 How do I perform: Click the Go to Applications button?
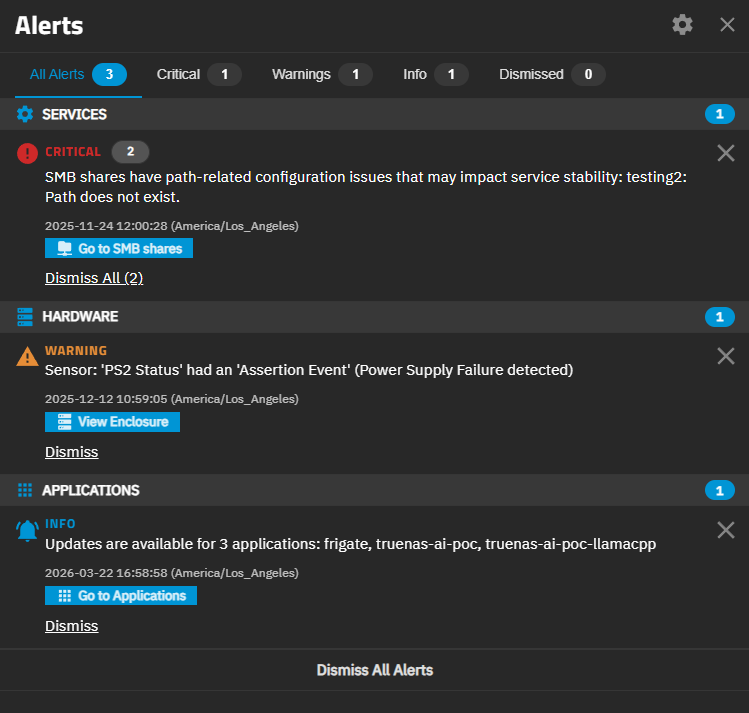pyautogui.click(x=121, y=596)
